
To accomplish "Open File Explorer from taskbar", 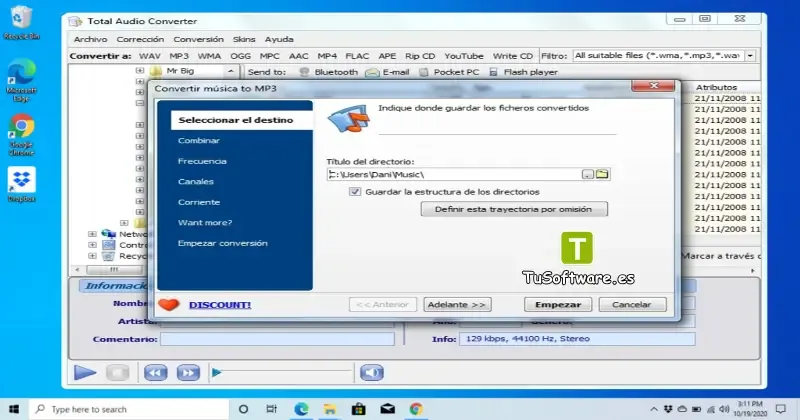I will [x=330, y=409].
